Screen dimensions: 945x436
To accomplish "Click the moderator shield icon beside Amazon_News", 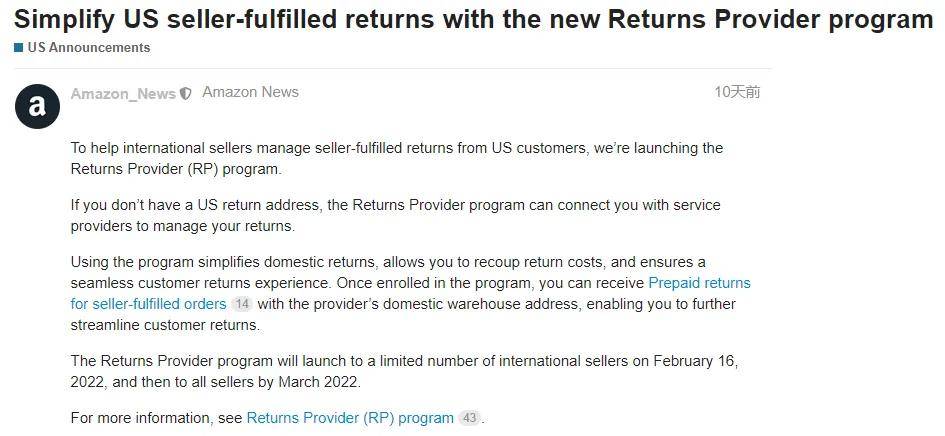I will (x=186, y=94).
